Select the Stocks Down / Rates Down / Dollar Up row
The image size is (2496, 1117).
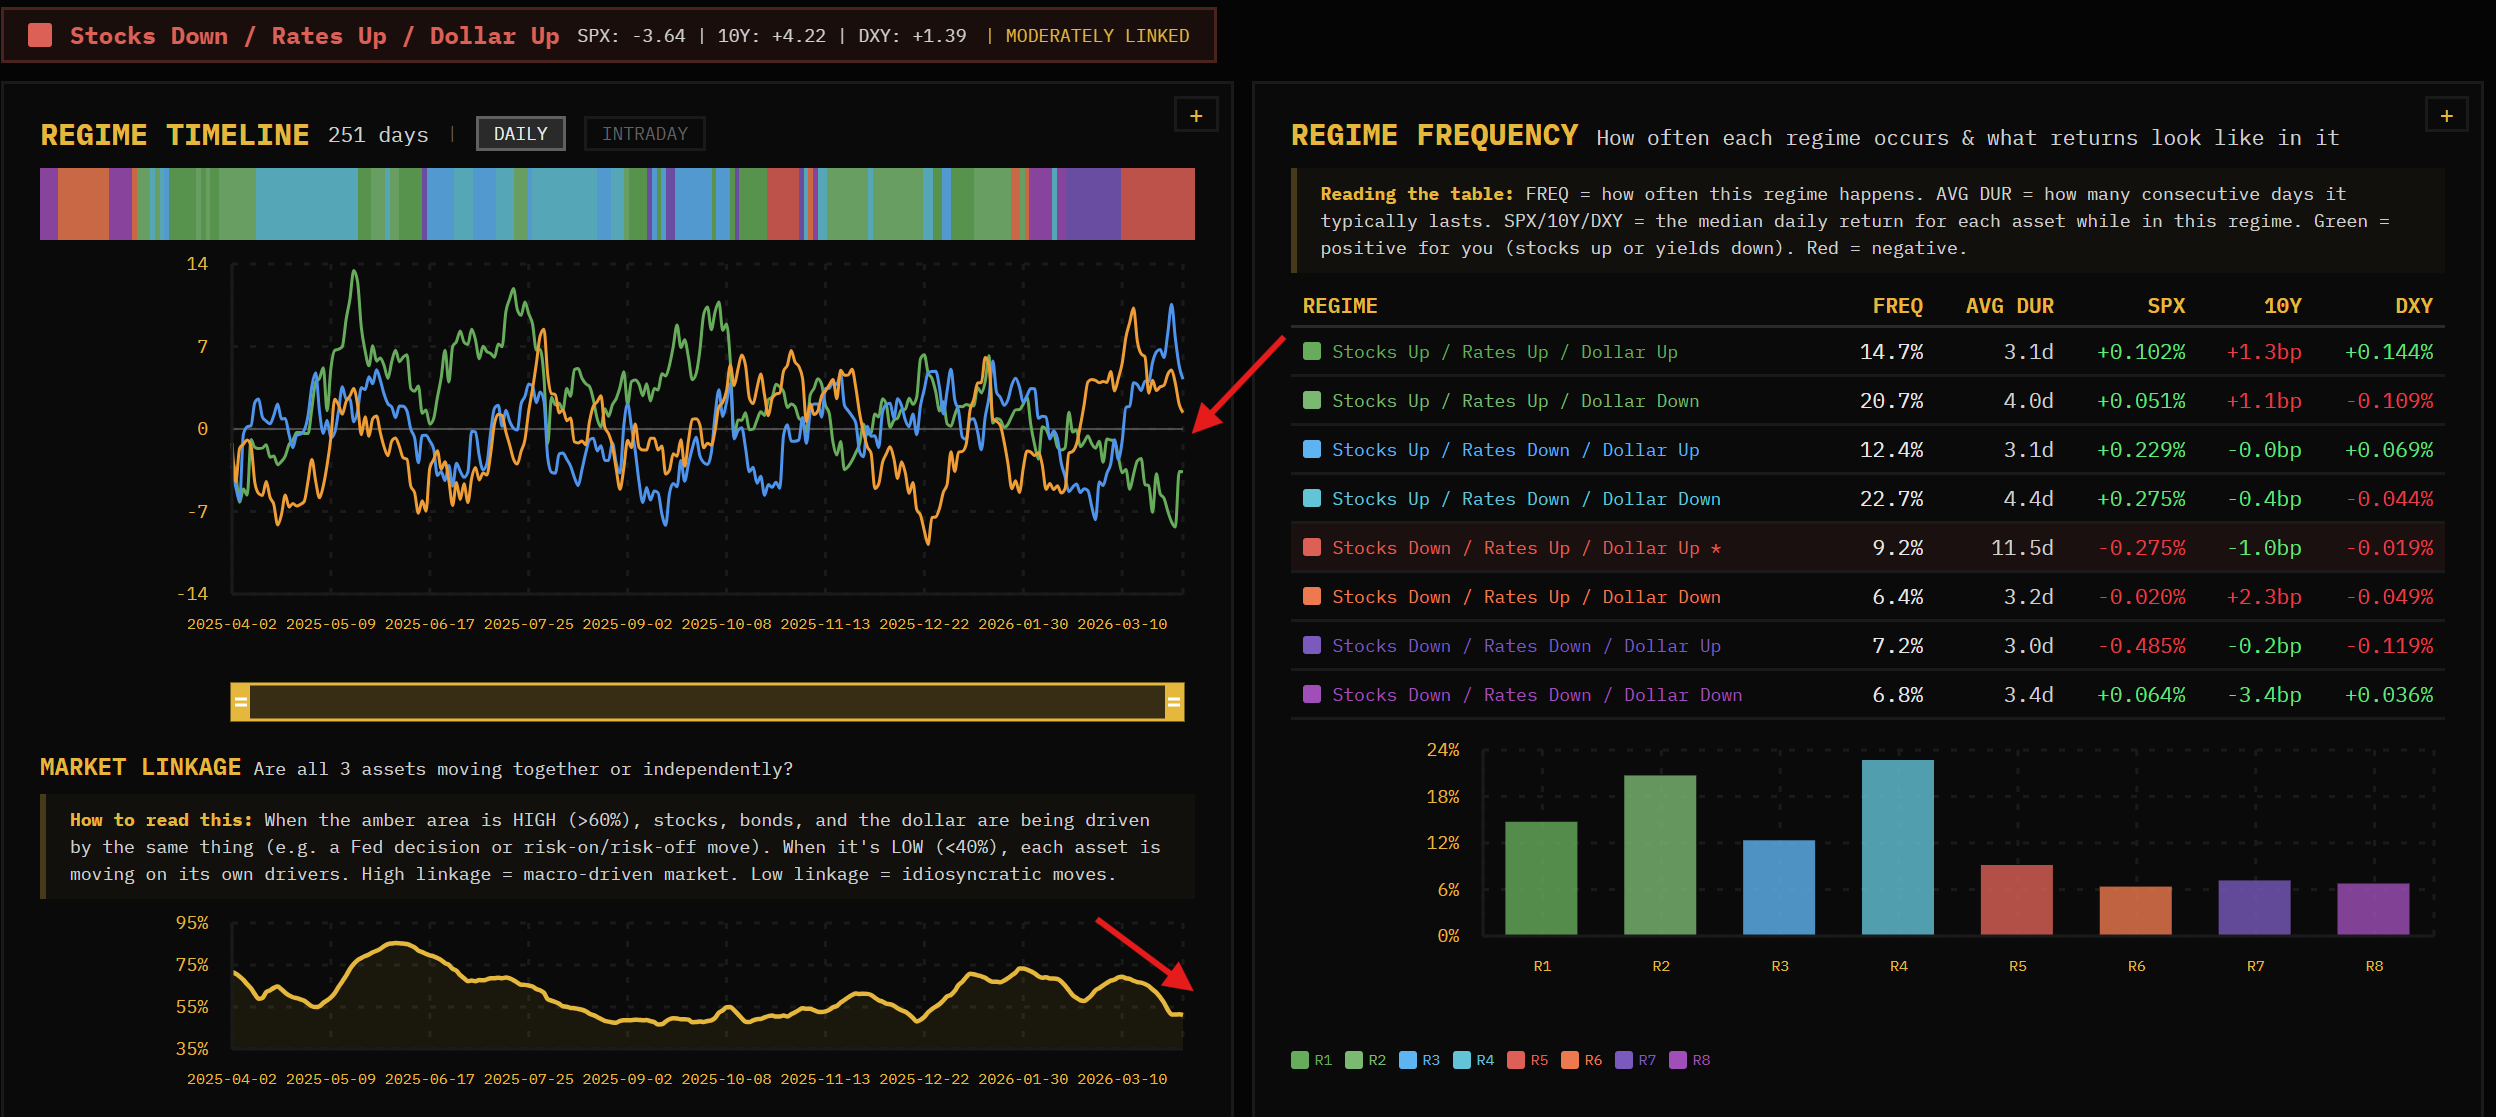(x=1868, y=646)
